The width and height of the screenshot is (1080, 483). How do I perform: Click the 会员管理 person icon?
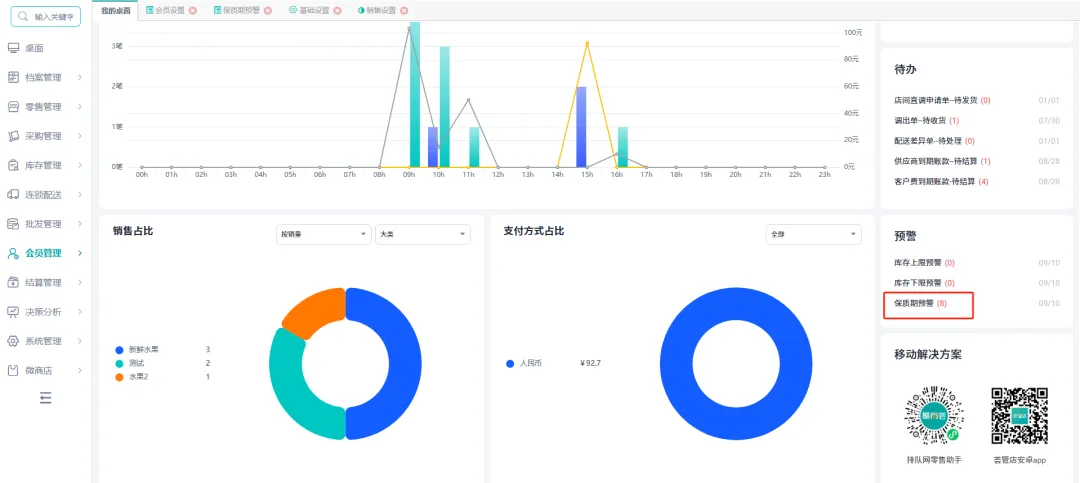13,253
